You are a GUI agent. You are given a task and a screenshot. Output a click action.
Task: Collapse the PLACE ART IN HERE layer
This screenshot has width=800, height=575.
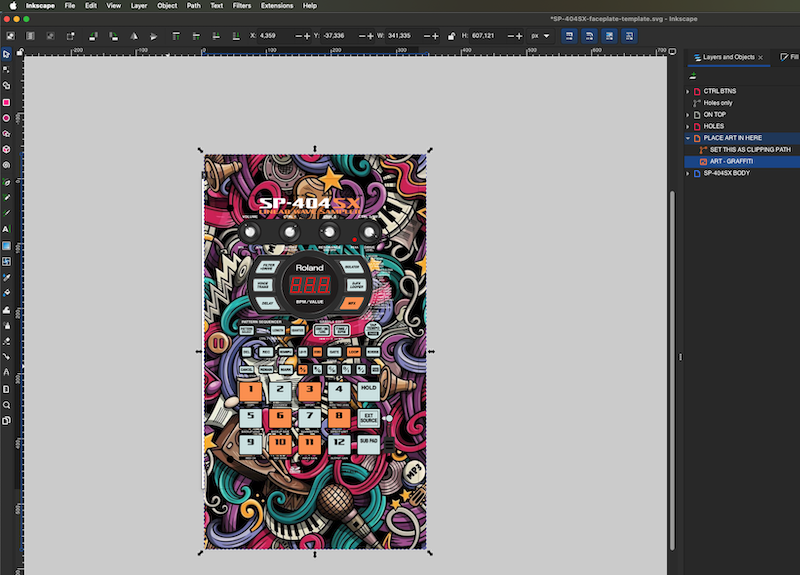[x=688, y=138]
